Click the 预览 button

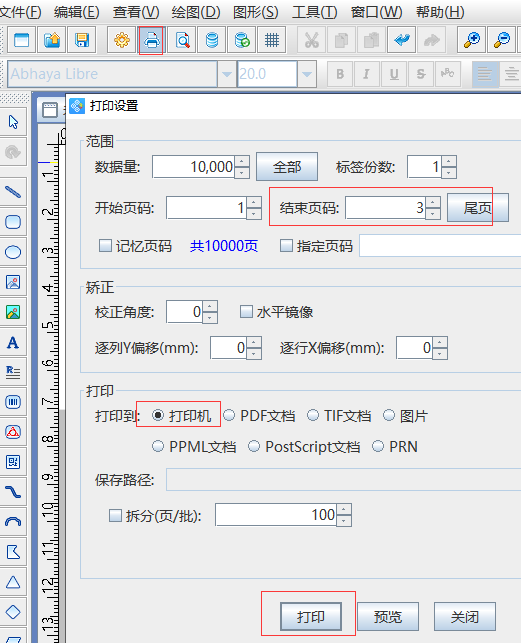click(x=388, y=616)
